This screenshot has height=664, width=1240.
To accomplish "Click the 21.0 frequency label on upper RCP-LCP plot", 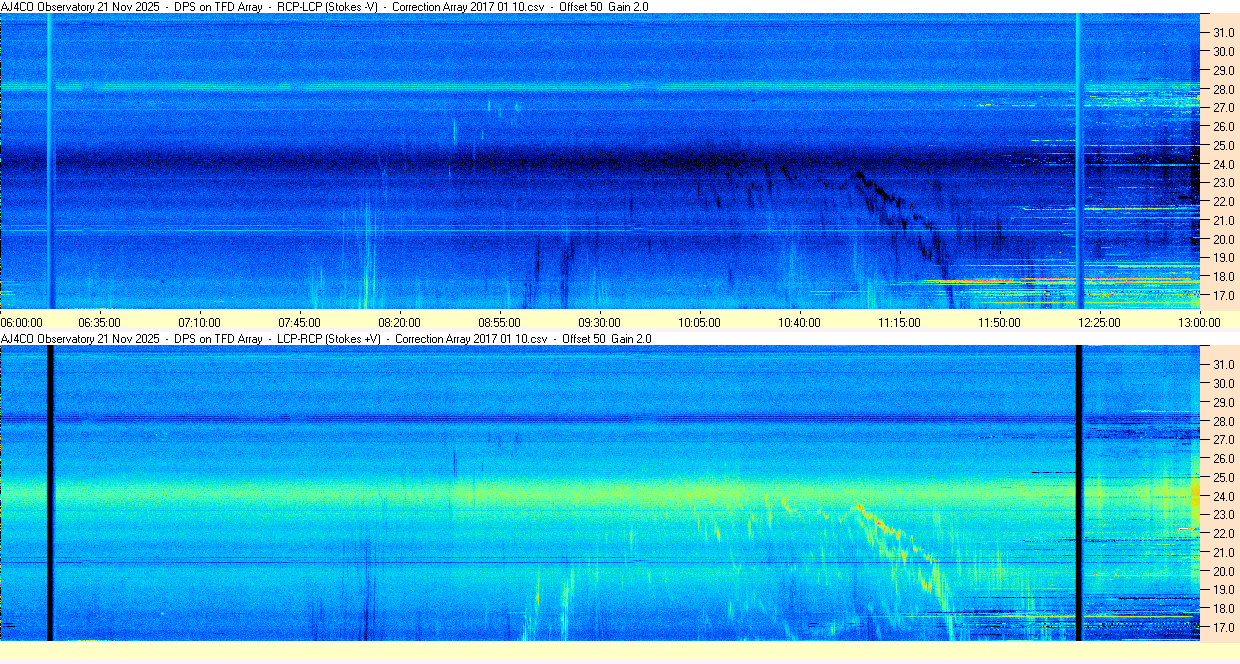I will point(1224,220).
